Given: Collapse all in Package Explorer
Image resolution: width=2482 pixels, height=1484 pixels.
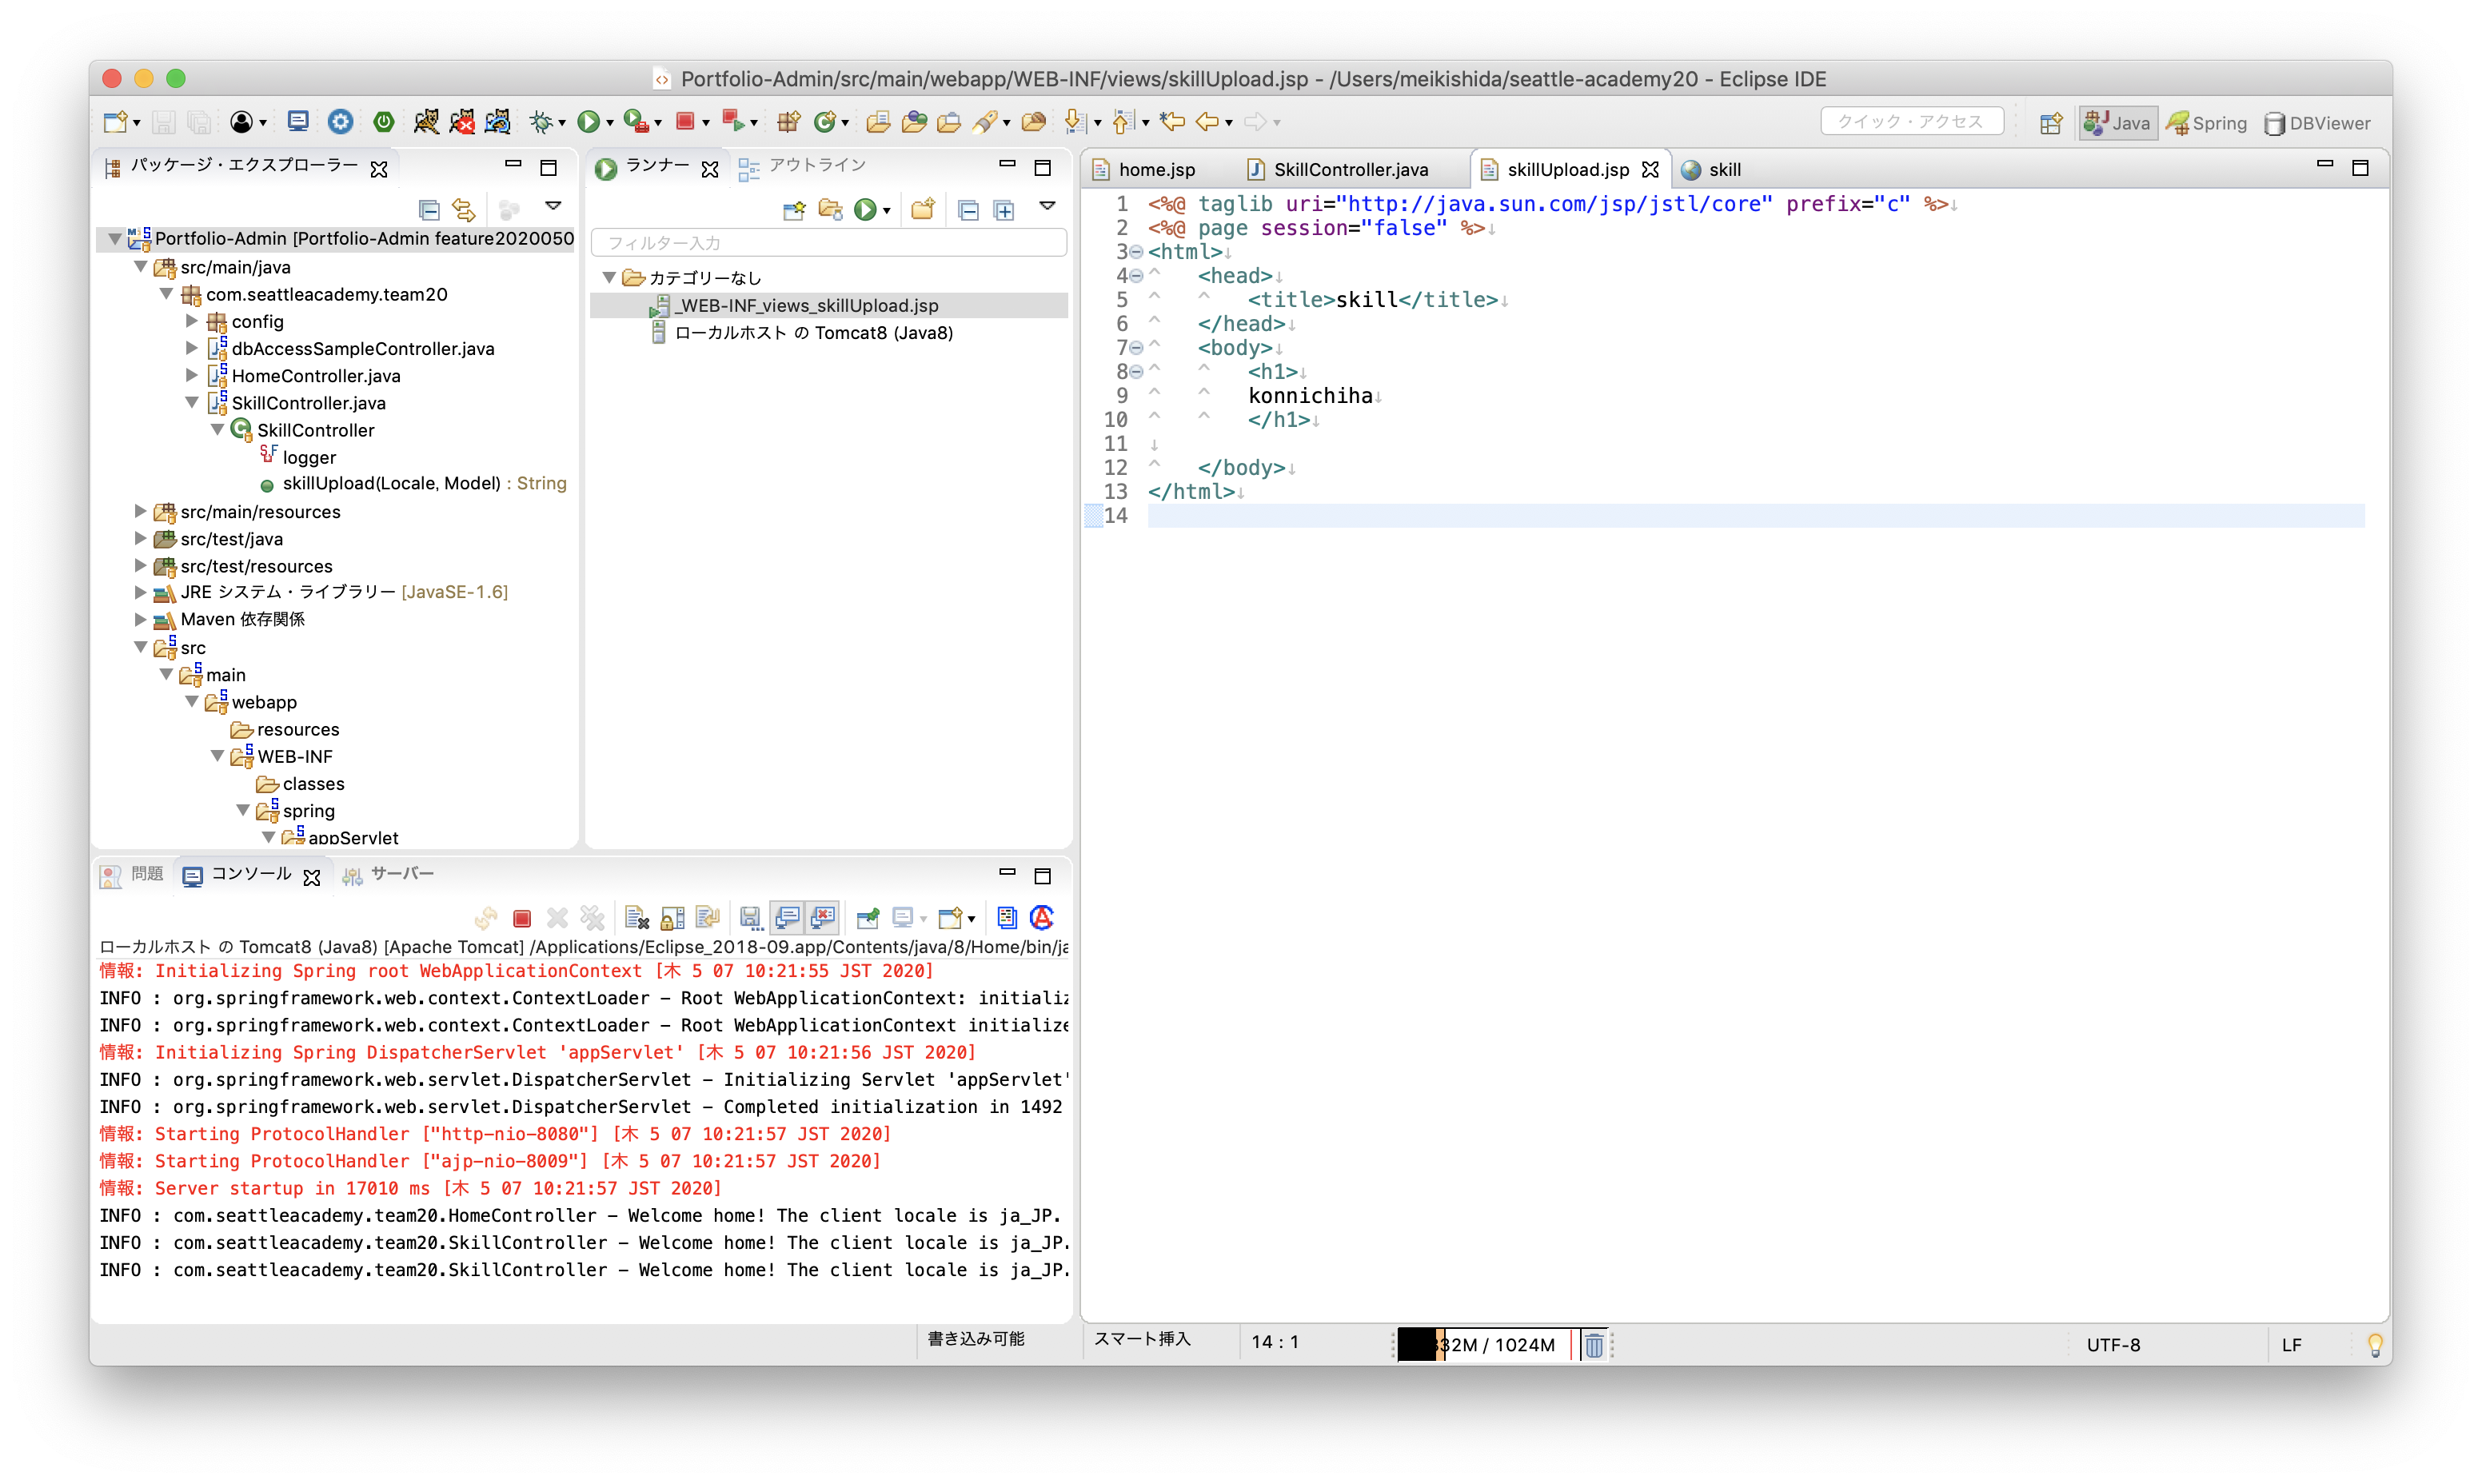Looking at the screenshot, I should click(x=429, y=209).
